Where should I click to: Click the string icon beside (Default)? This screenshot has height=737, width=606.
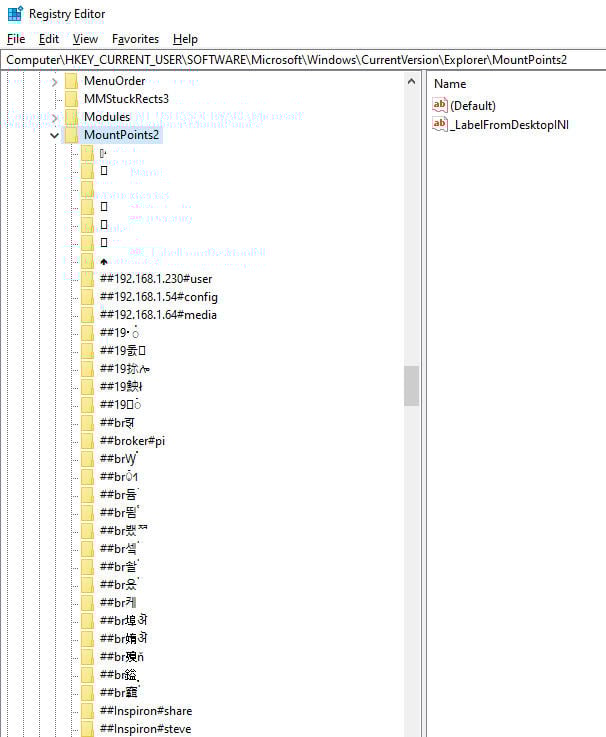(x=440, y=105)
